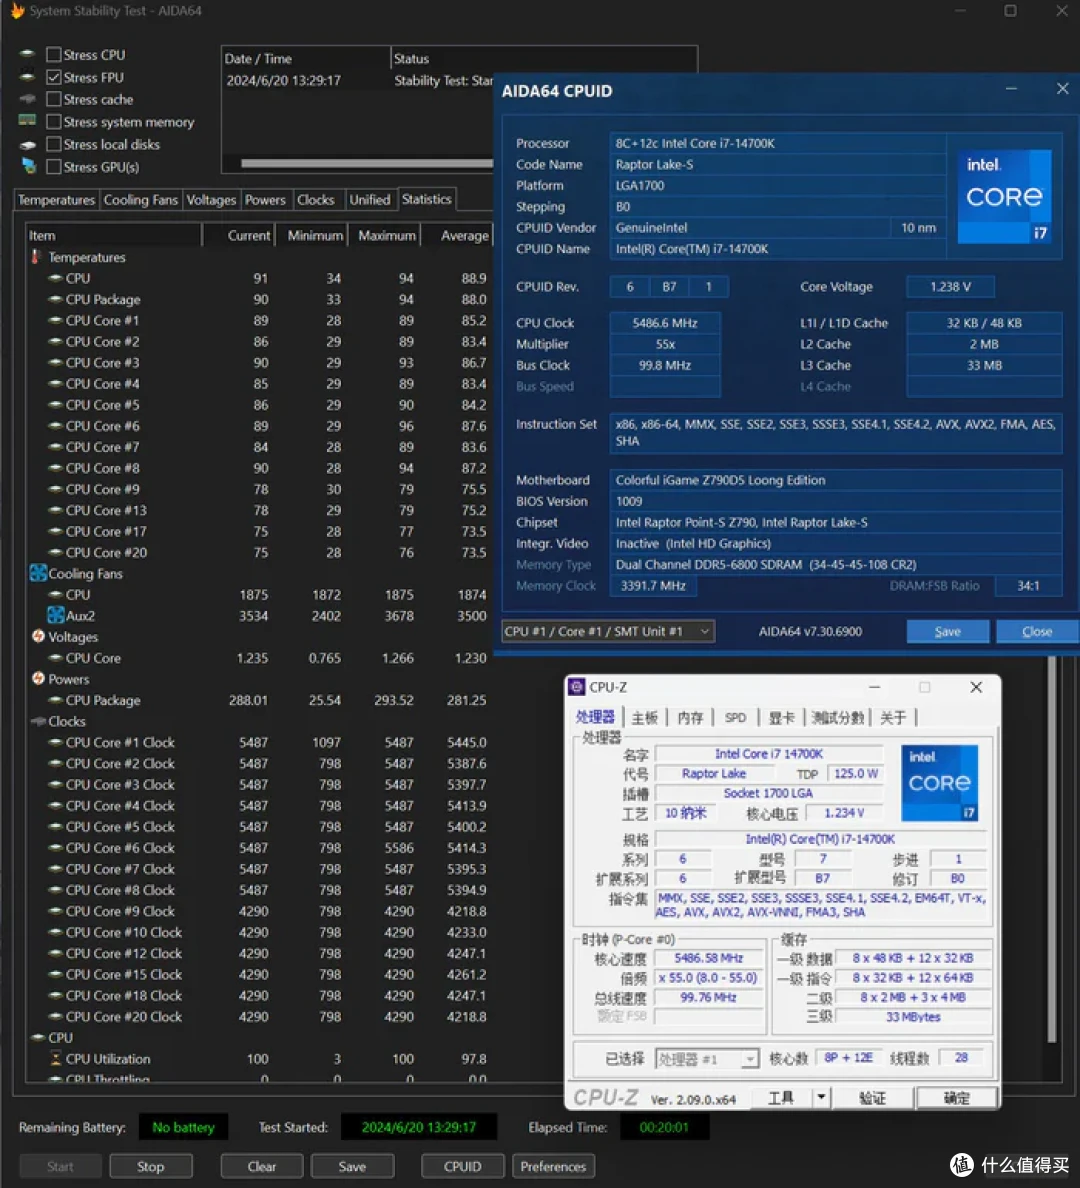Click the Stop button in AIDA64
Screen dimensions: 1080x1188
pos(150,1166)
